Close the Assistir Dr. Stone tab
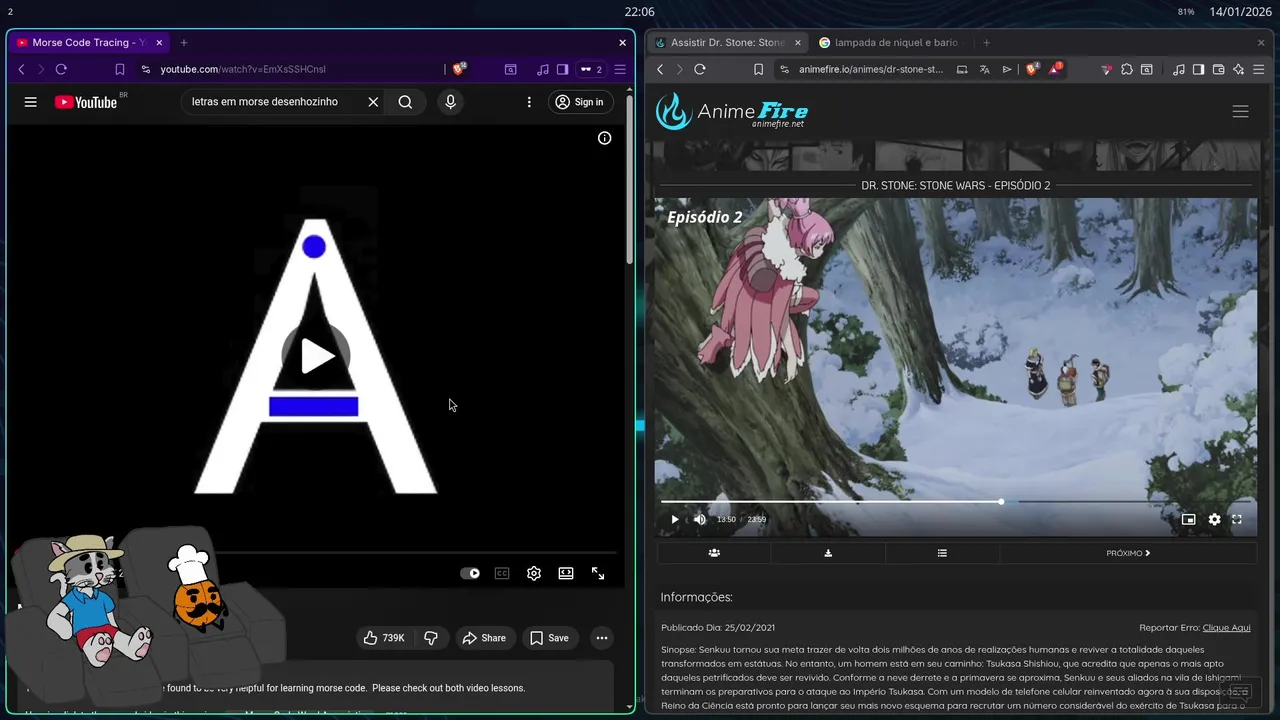1280x720 pixels. point(798,43)
